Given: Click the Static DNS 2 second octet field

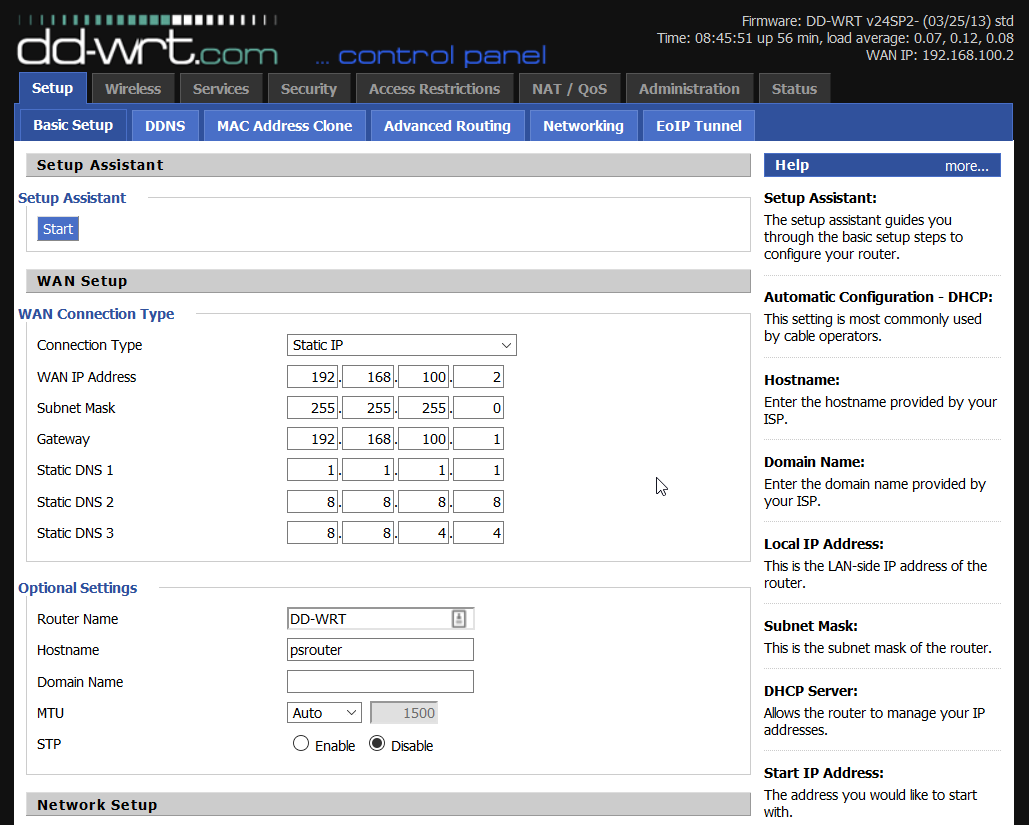Looking at the screenshot, I should [x=368, y=501].
